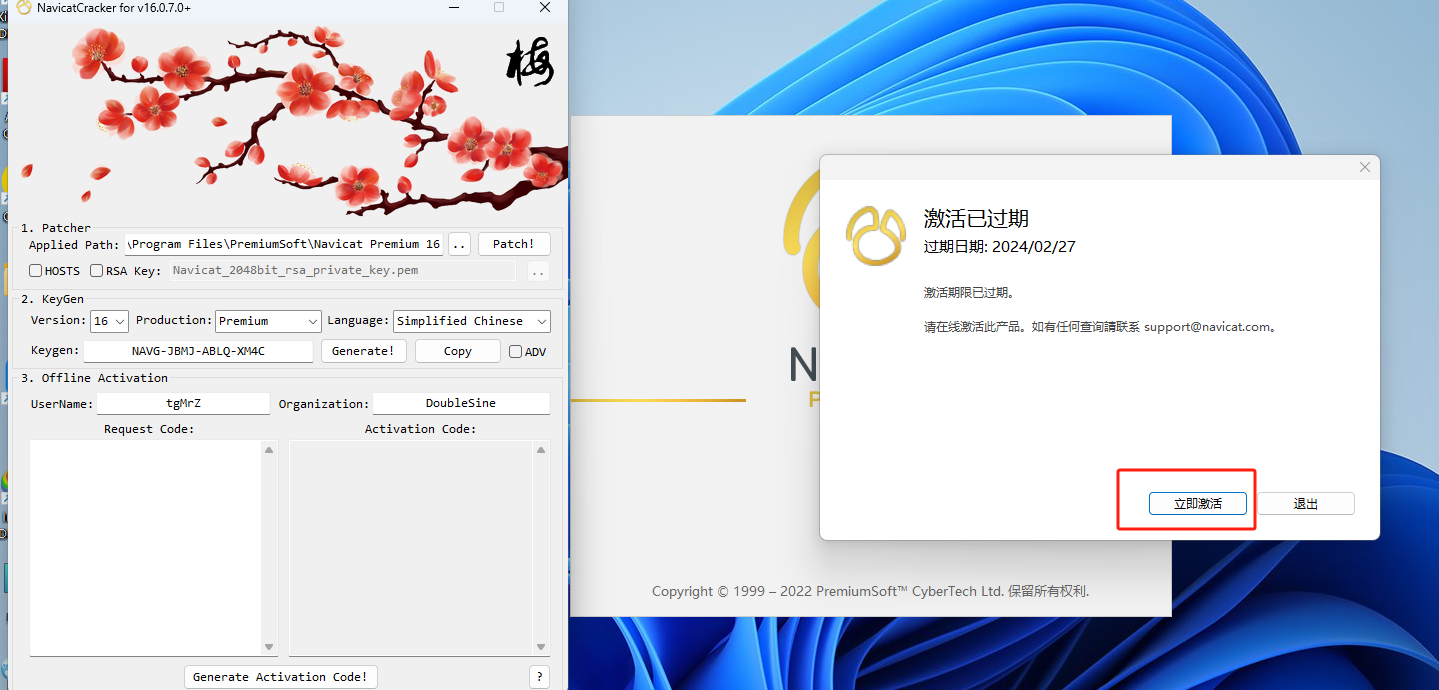Close the NavicatCracker window
The image size is (1439, 690).
[545, 7]
